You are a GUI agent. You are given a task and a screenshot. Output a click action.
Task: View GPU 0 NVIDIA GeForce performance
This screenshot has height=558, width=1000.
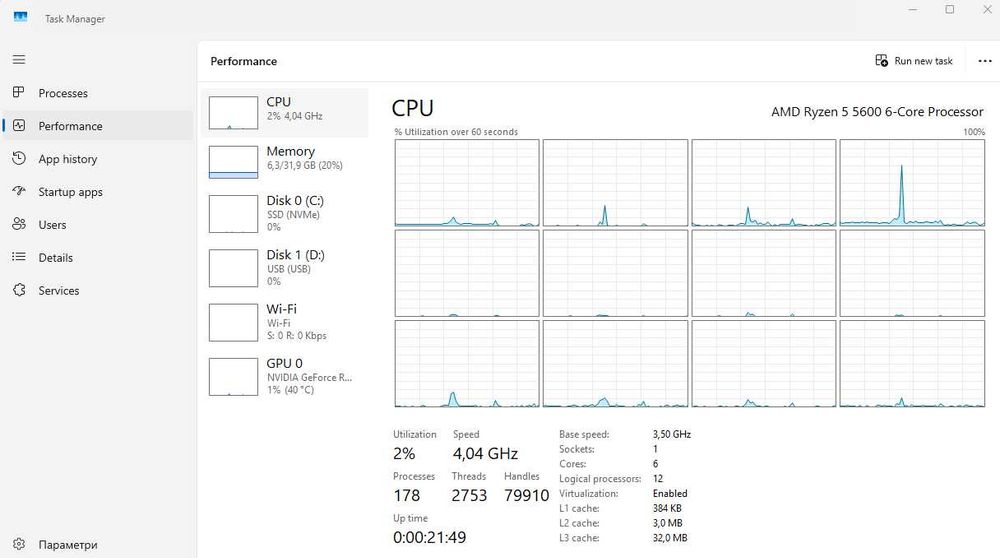pyautogui.click(x=285, y=376)
